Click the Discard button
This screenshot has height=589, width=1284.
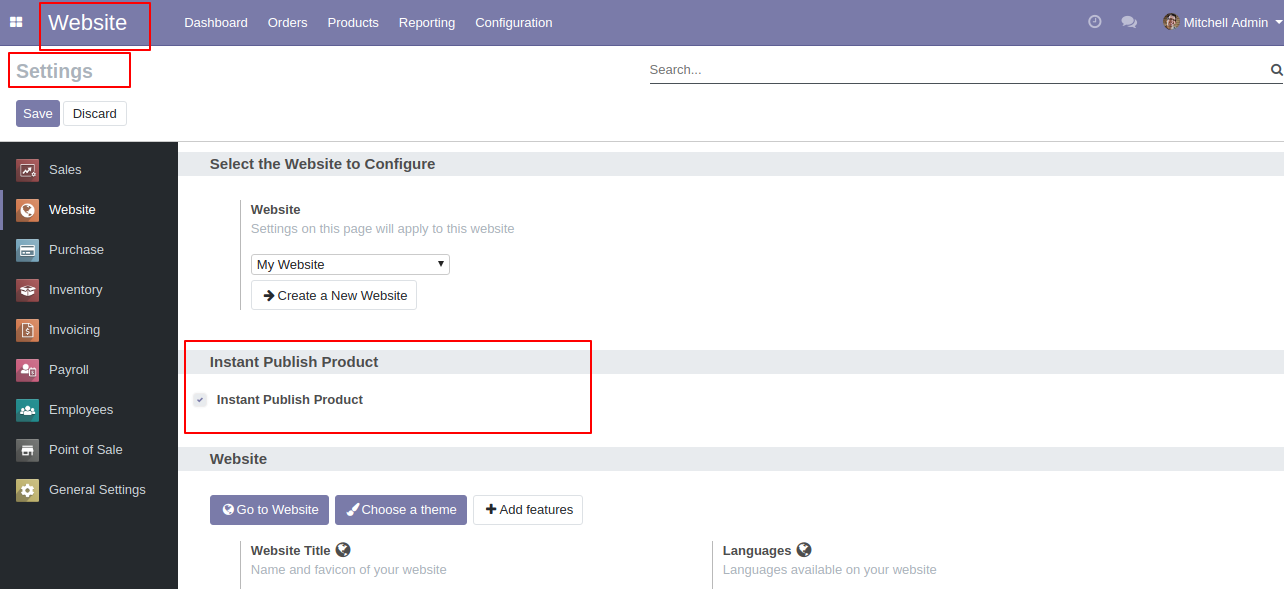[95, 113]
